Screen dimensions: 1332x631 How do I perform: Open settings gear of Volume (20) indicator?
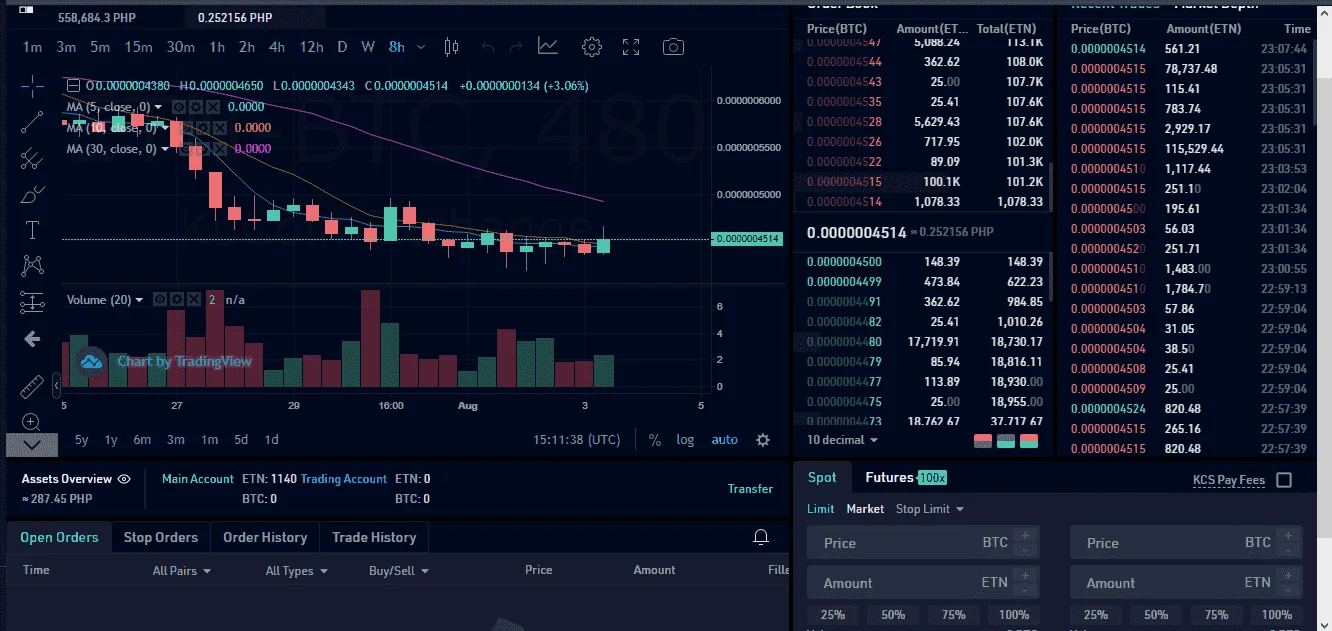[177, 299]
